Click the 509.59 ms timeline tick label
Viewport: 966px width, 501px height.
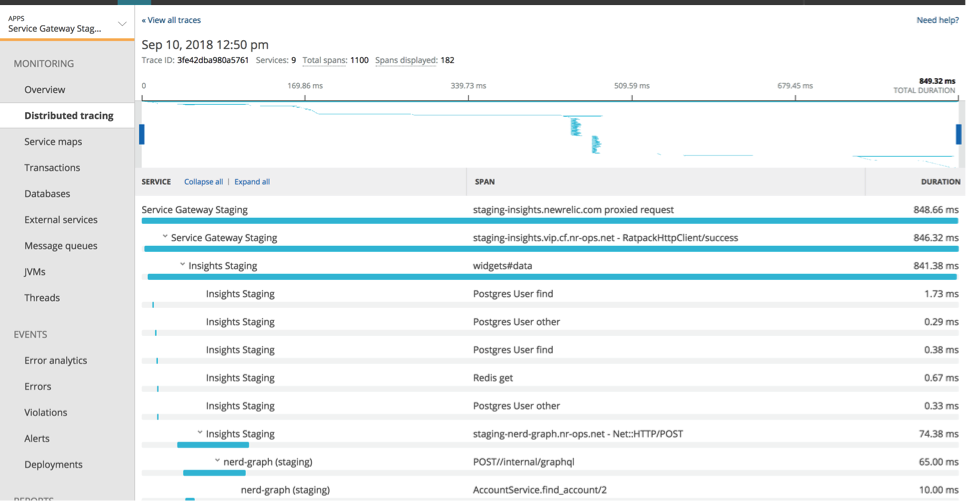(631, 86)
